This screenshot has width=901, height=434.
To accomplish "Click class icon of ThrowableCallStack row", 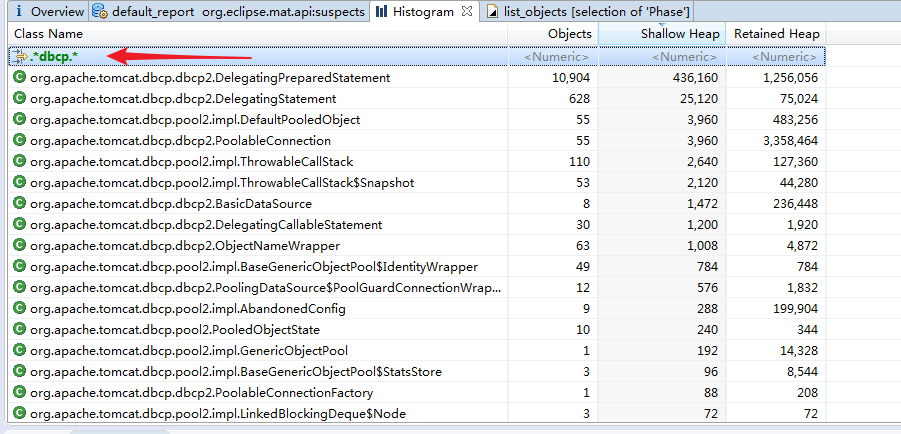I will pos(20,162).
